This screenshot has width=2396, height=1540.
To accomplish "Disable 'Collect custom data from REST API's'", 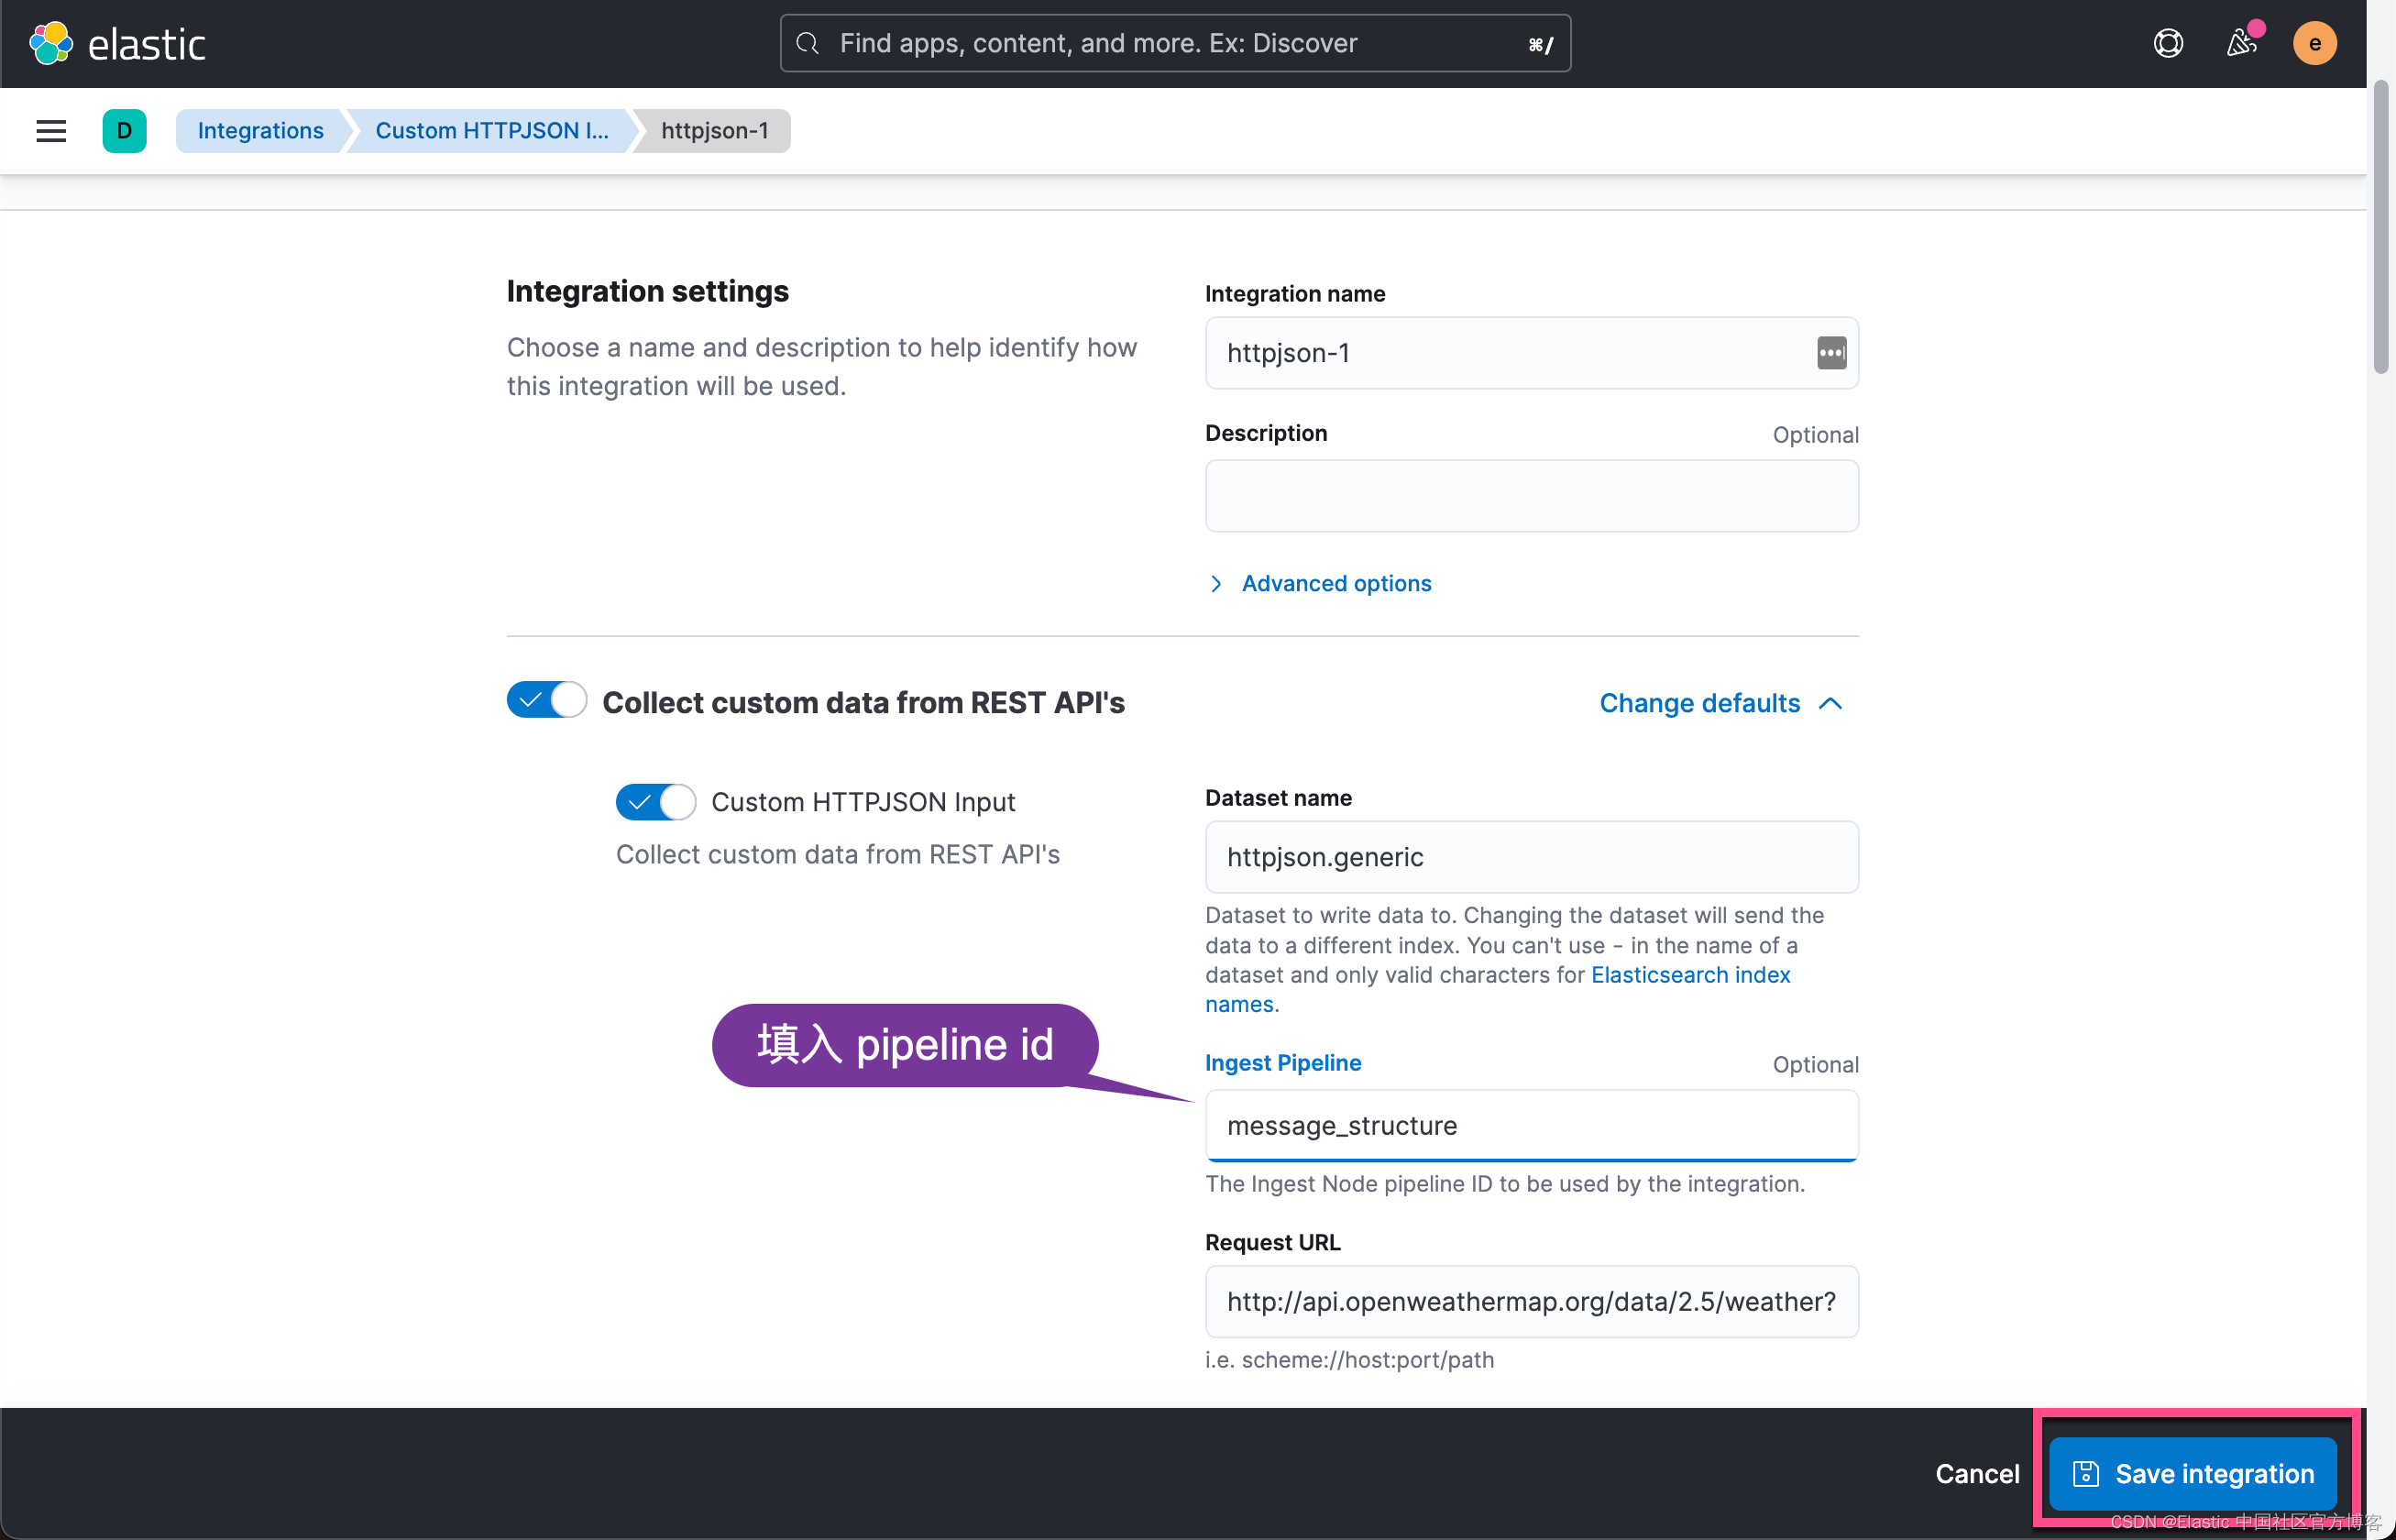I will click(546, 700).
